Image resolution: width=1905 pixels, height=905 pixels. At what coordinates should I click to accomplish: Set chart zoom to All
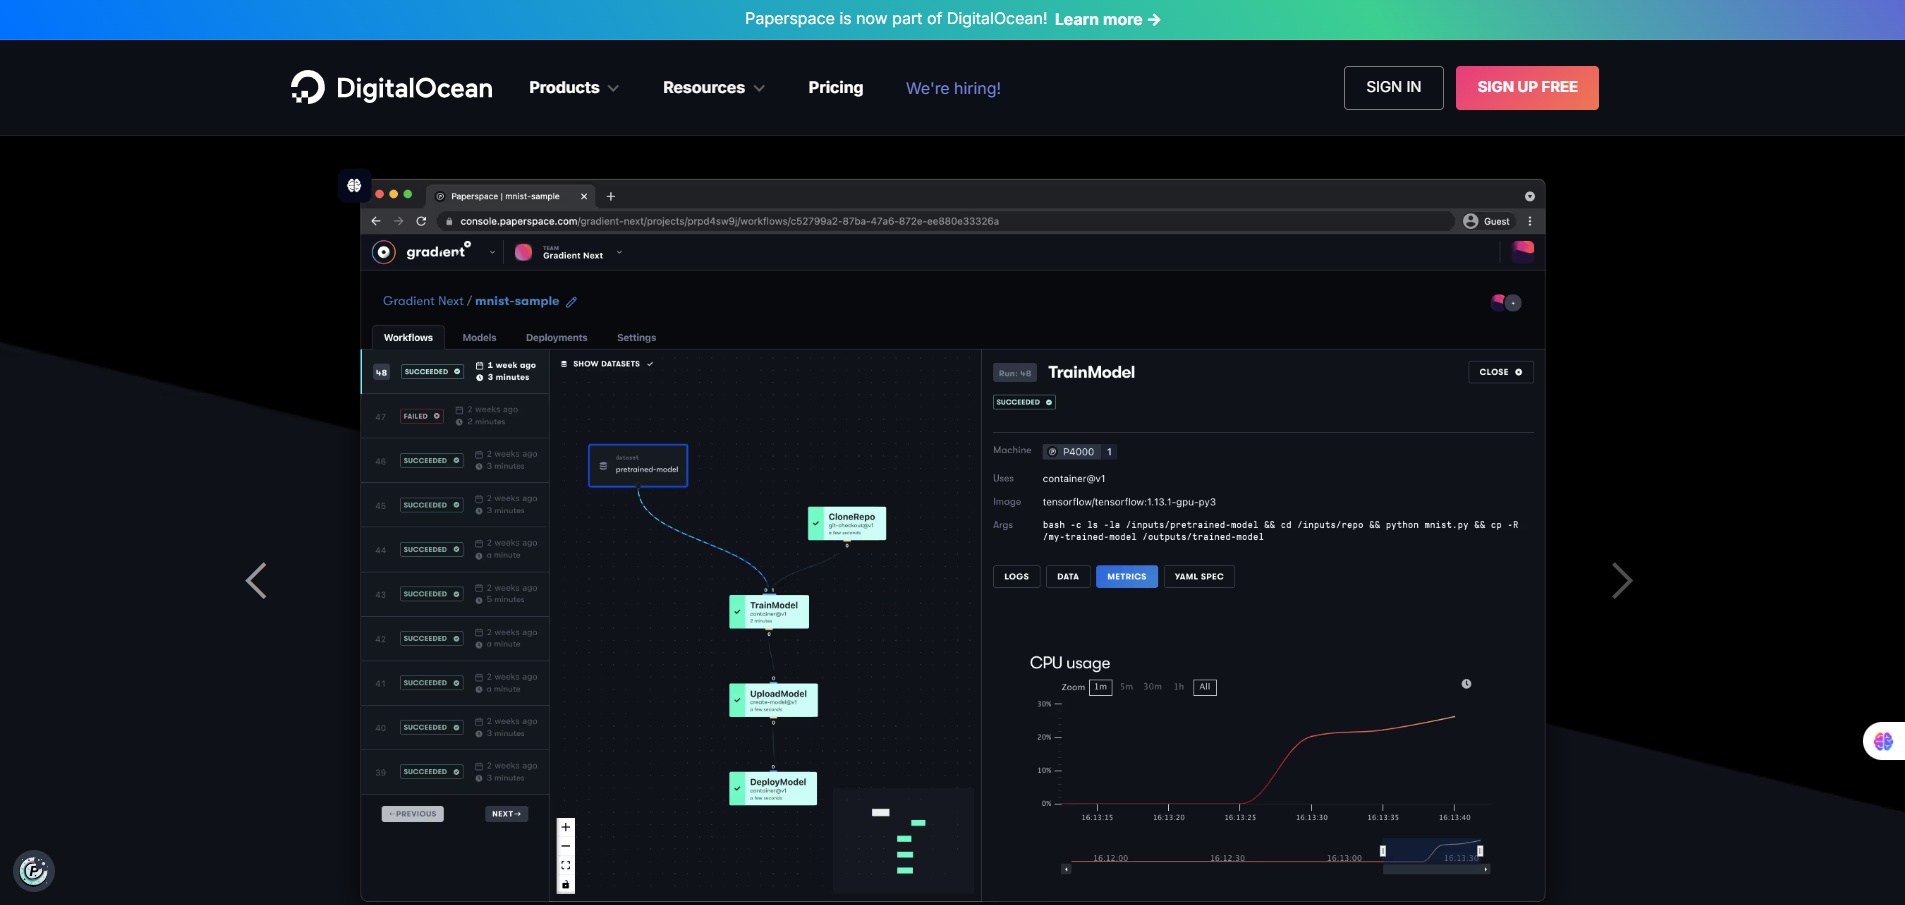click(1205, 687)
